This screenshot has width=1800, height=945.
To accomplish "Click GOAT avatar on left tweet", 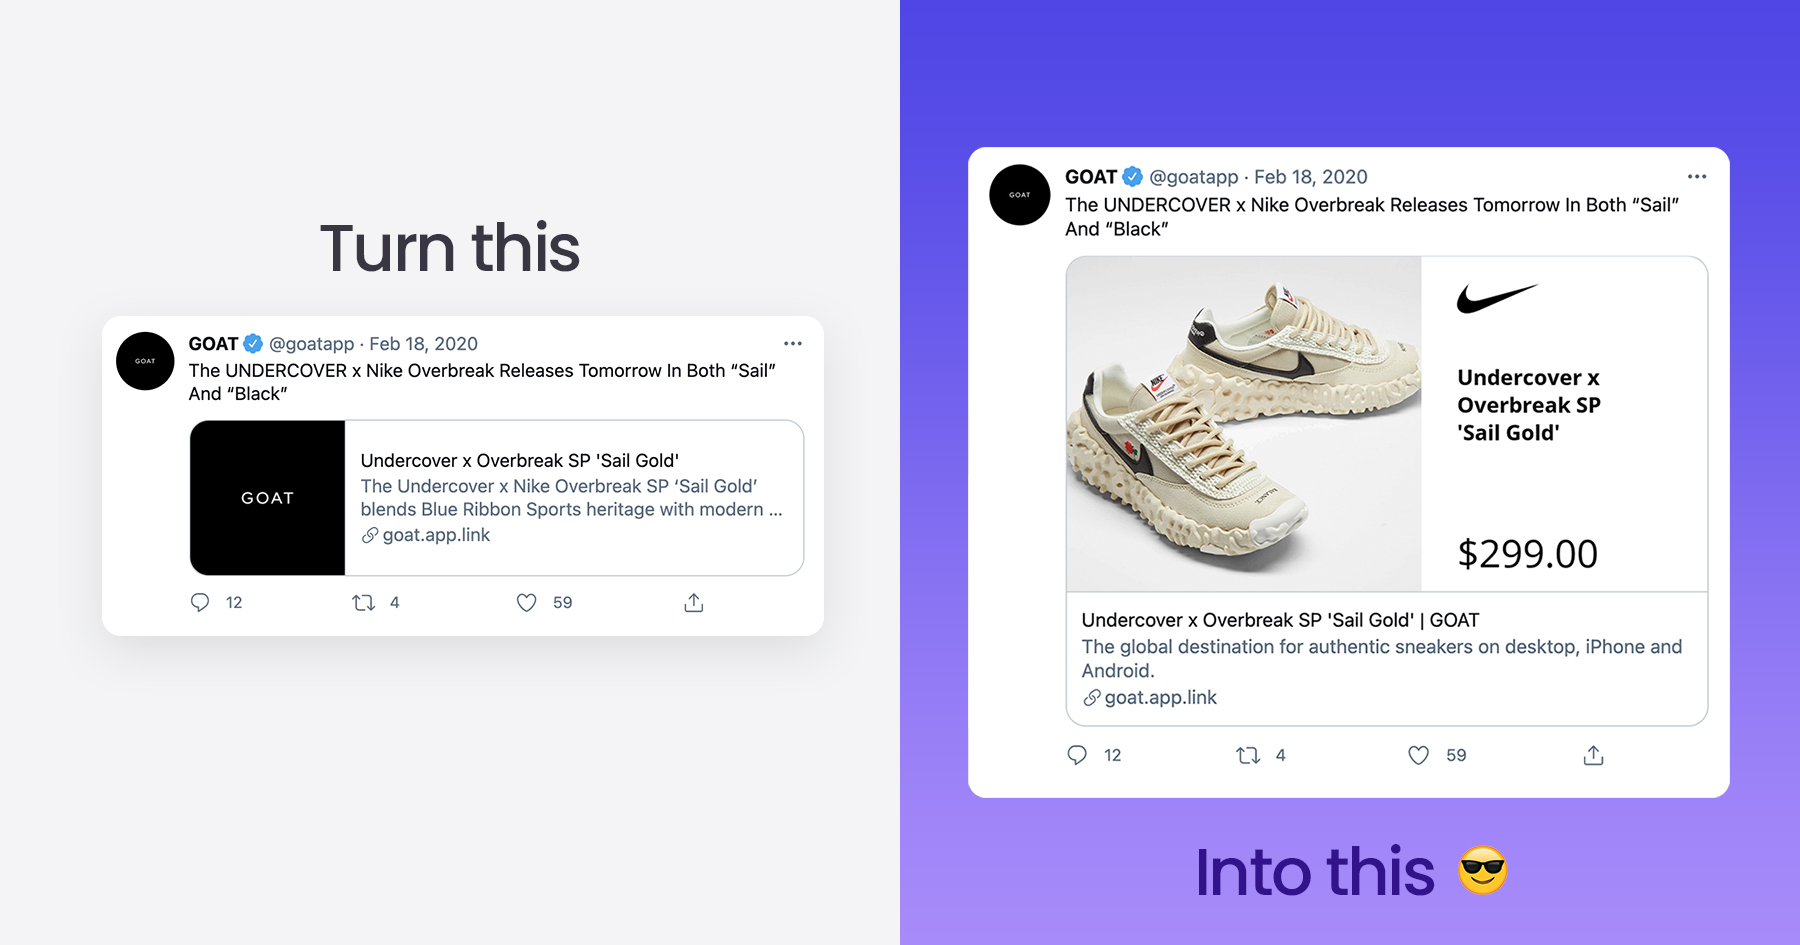I will tap(145, 361).
